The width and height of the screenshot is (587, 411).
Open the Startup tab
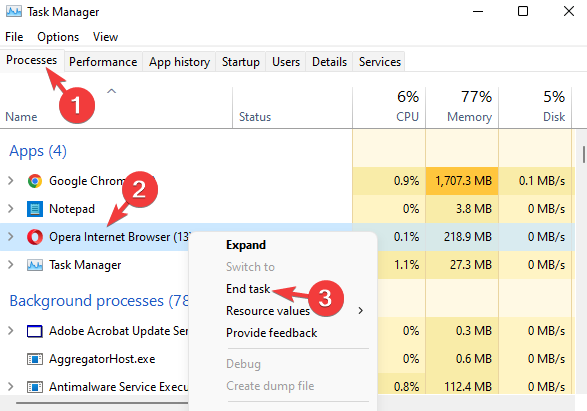click(x=241, y=62)
